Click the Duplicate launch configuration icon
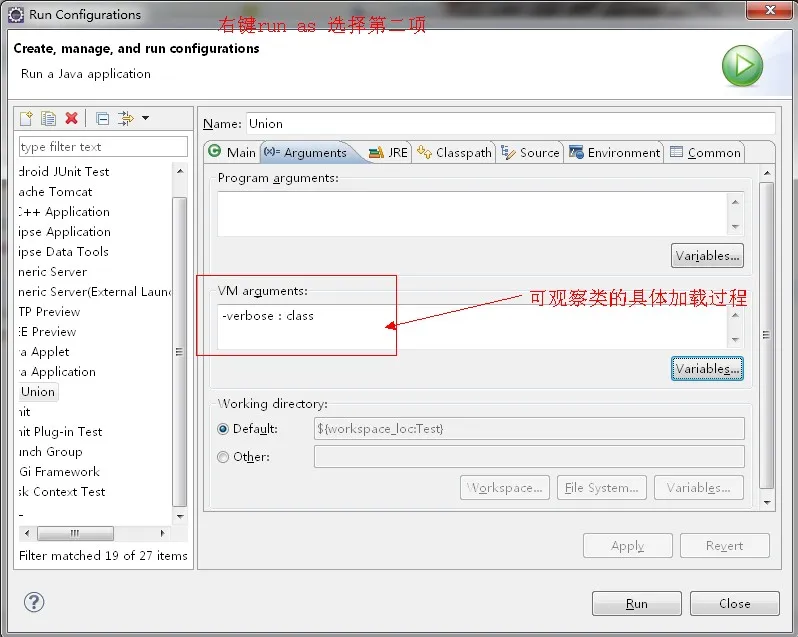 (x=48, y=119)
